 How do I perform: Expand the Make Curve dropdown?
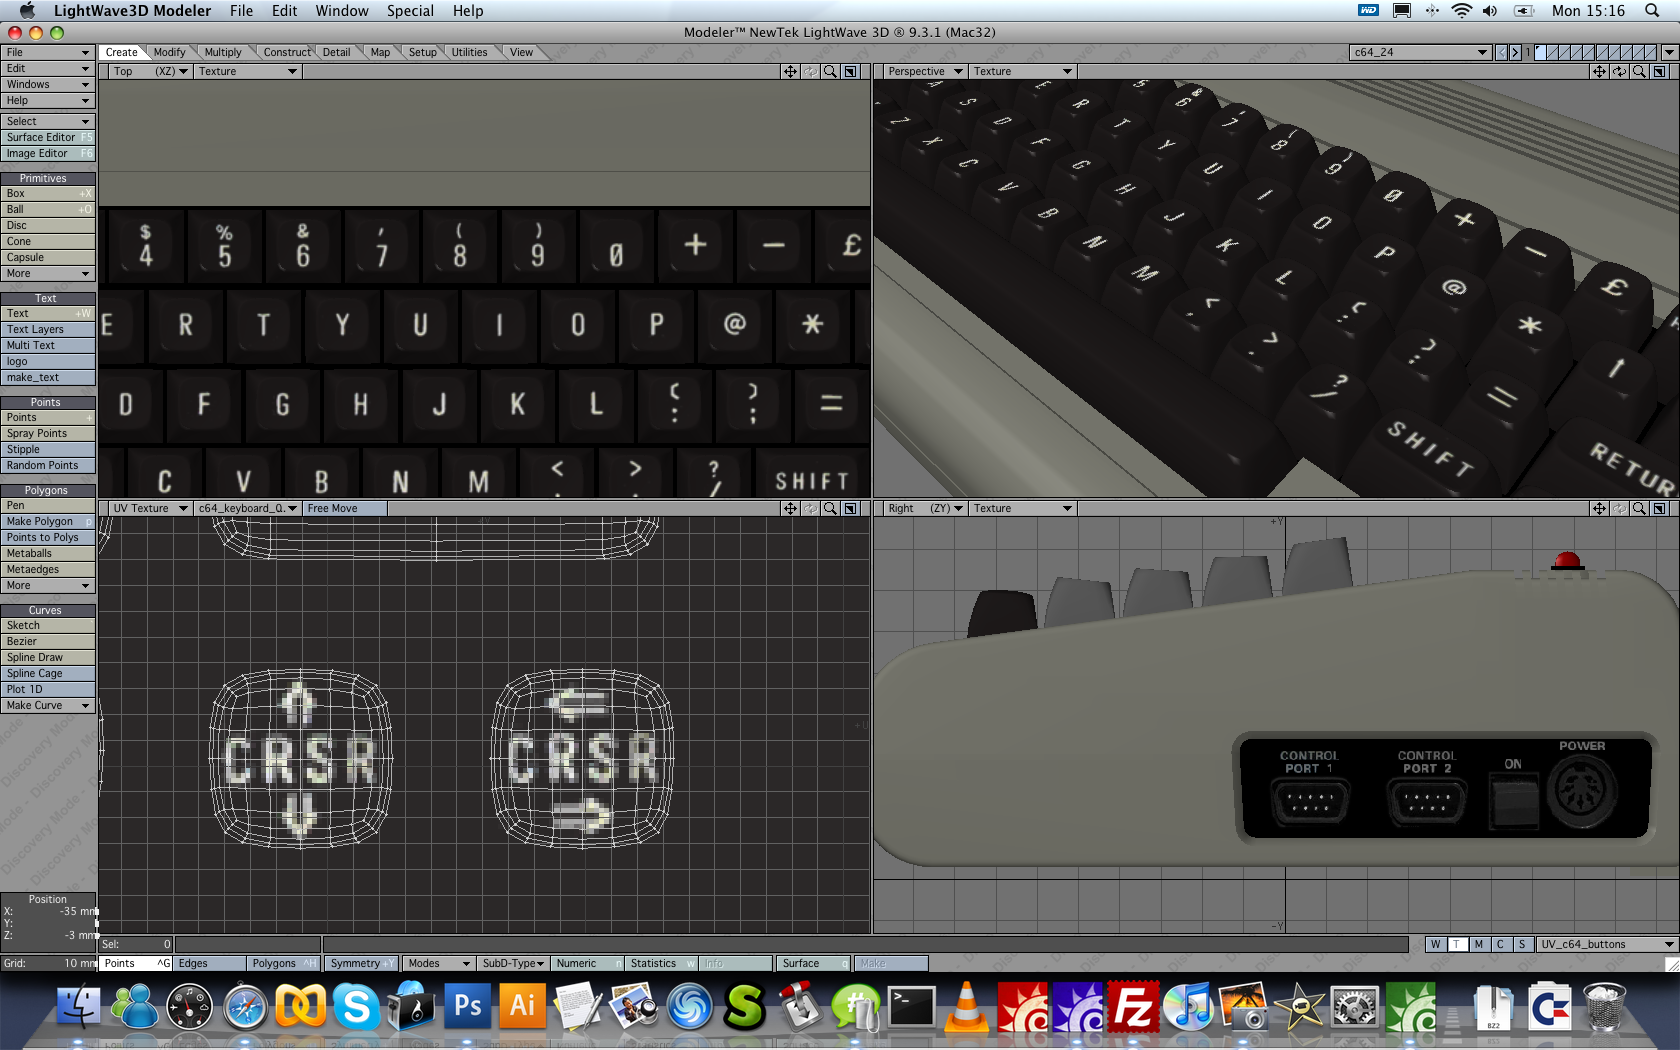click(48, 705)
